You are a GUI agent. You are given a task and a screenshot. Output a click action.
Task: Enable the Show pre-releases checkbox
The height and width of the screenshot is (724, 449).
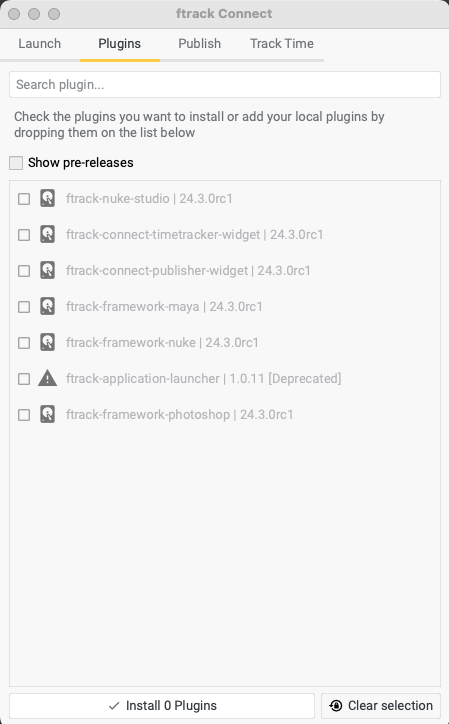pos(16,163)
